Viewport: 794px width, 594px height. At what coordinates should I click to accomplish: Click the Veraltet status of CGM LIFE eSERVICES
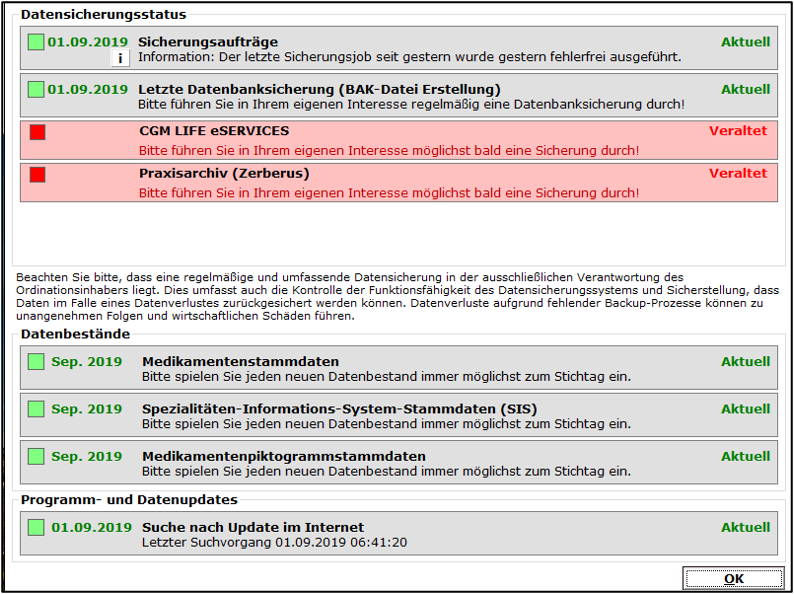click(738, 131)
